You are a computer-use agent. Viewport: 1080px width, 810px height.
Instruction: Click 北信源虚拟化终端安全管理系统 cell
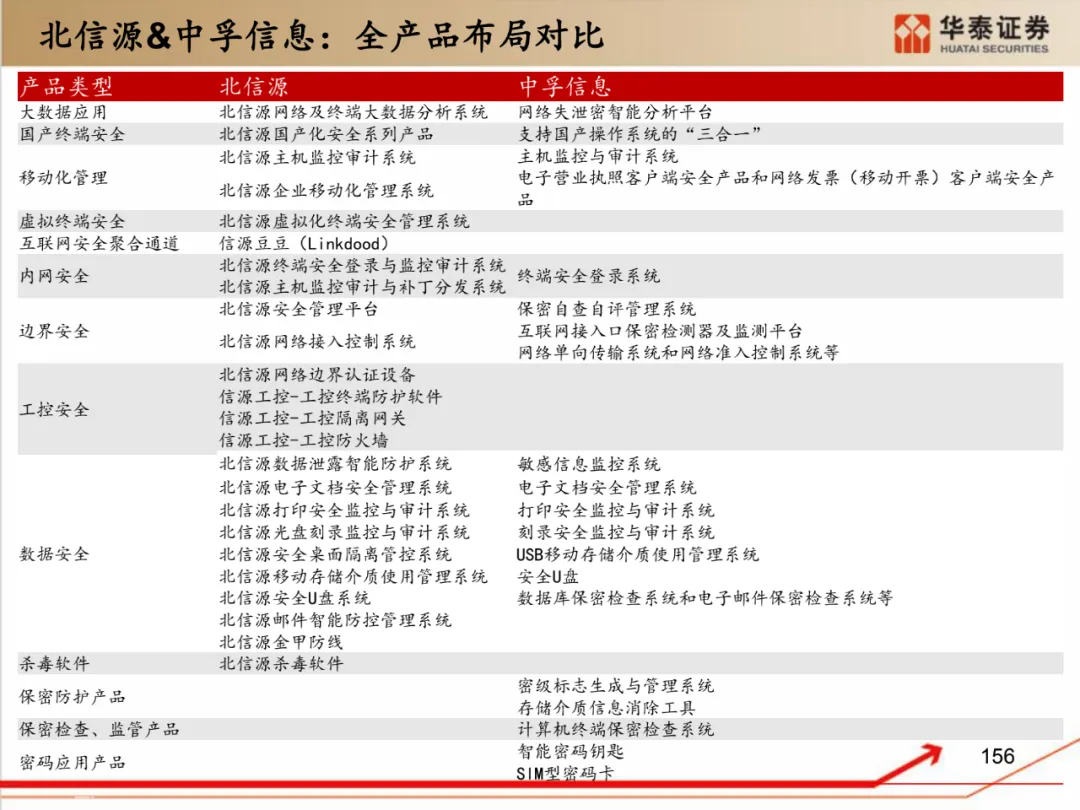344,222
